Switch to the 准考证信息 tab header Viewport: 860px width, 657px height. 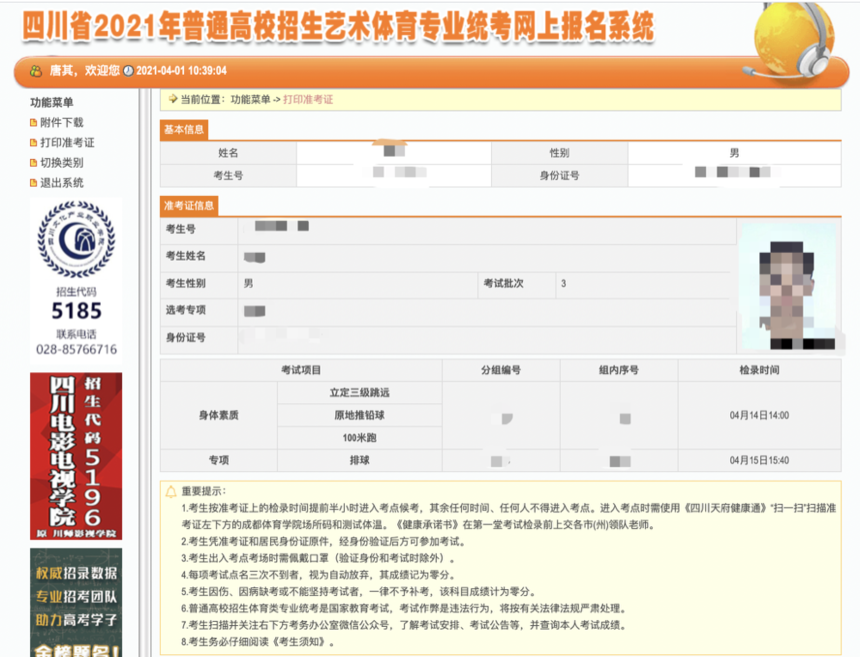coord(189,206)
